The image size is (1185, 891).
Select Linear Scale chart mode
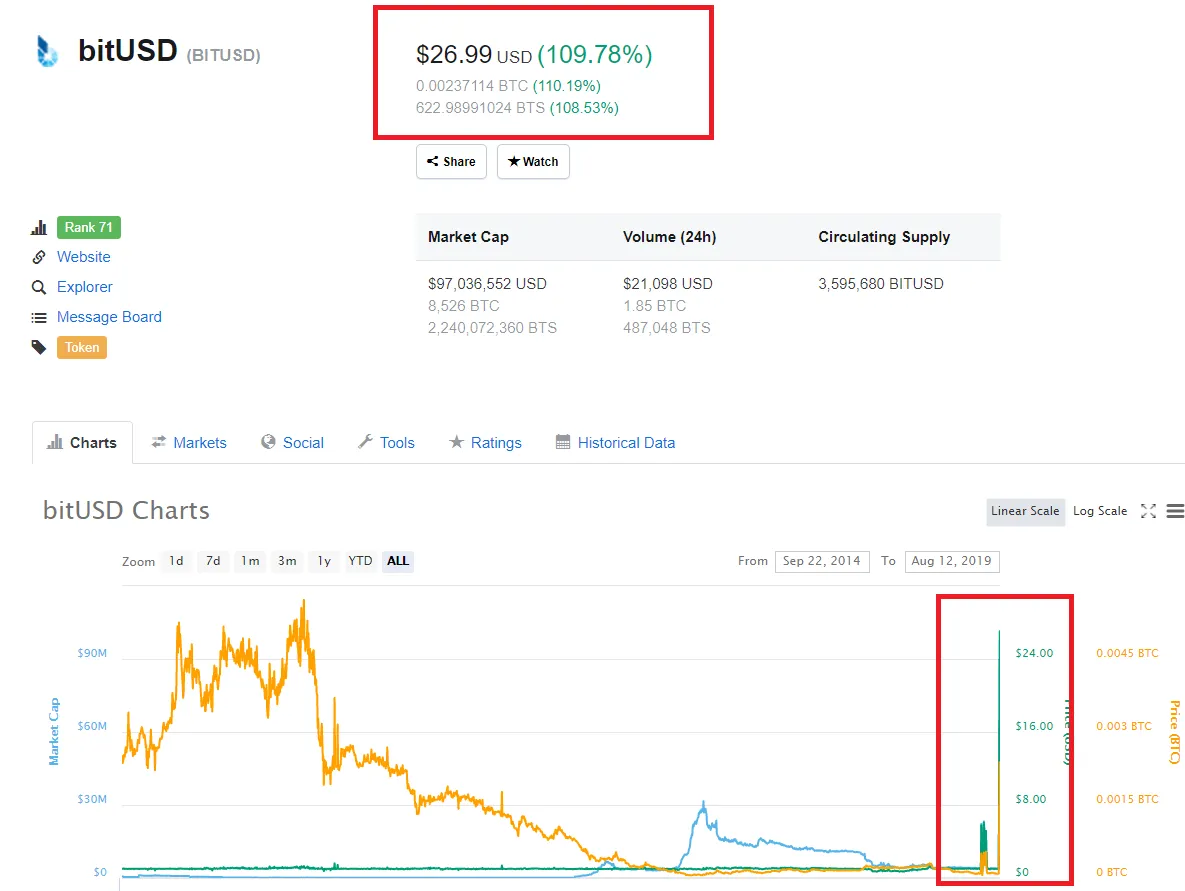click(x=1026, y=512)
